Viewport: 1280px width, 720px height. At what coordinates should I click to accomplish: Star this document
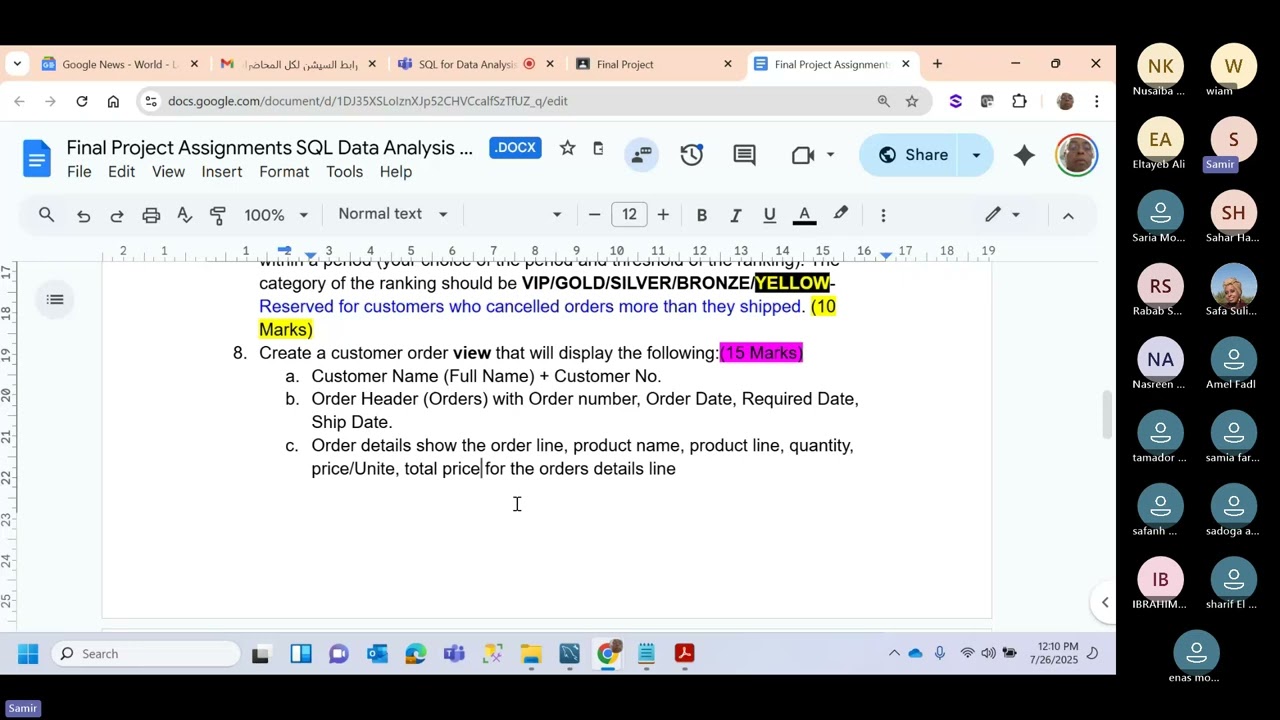tap(567, 148)
